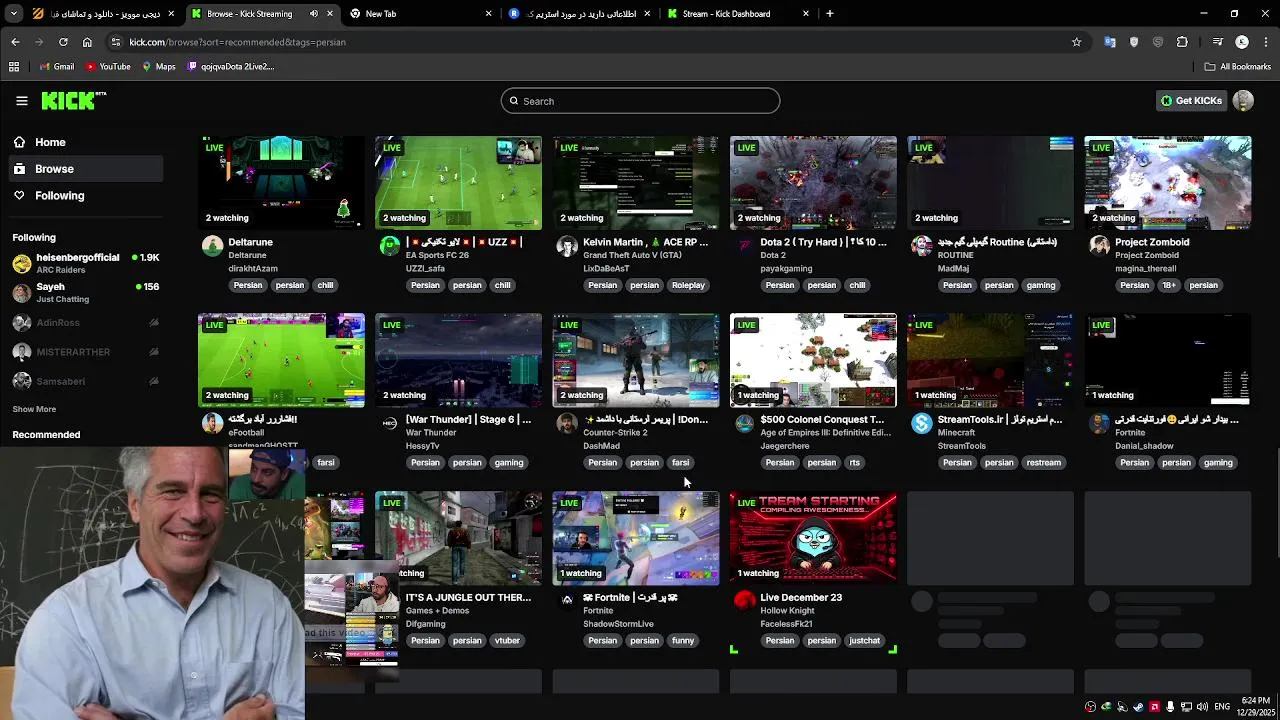
Task: Open Live December 23 stream thumbnail
Action: pos(813,538)
